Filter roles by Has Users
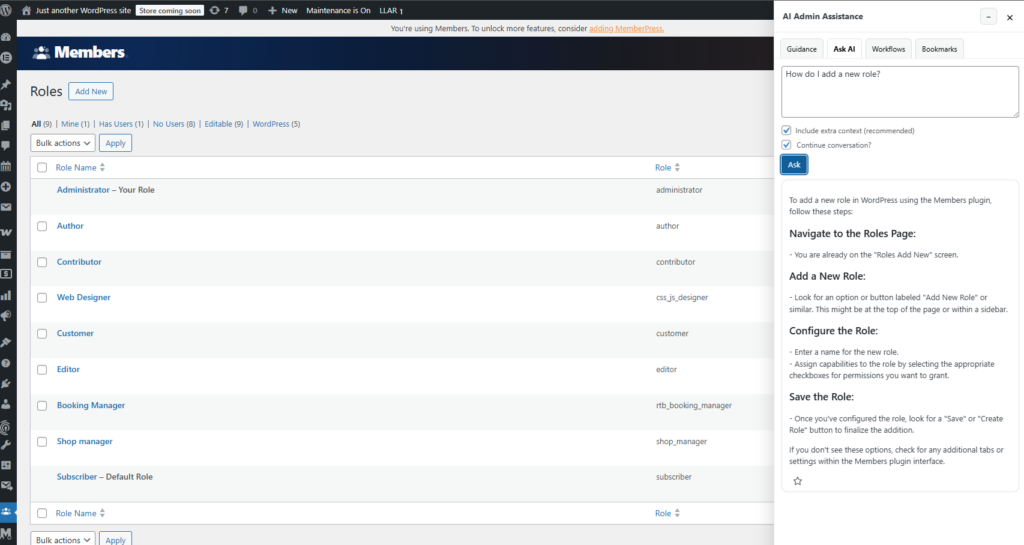Screen dimensions: 1024x545 point(121,124)
